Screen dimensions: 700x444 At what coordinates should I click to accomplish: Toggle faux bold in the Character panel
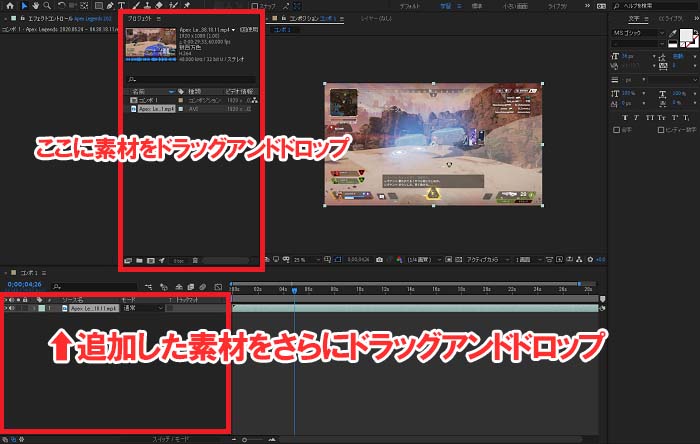(625, 118)
